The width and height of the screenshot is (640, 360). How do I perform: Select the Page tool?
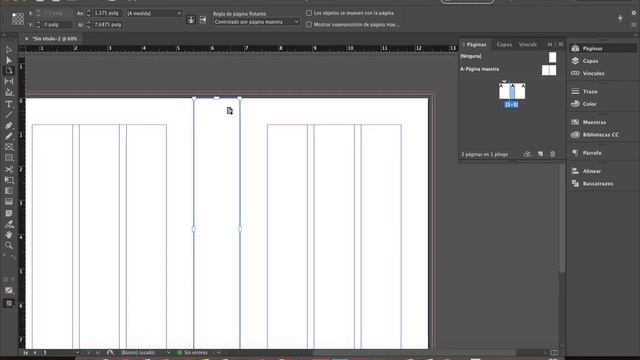click(x=9, y=71)
